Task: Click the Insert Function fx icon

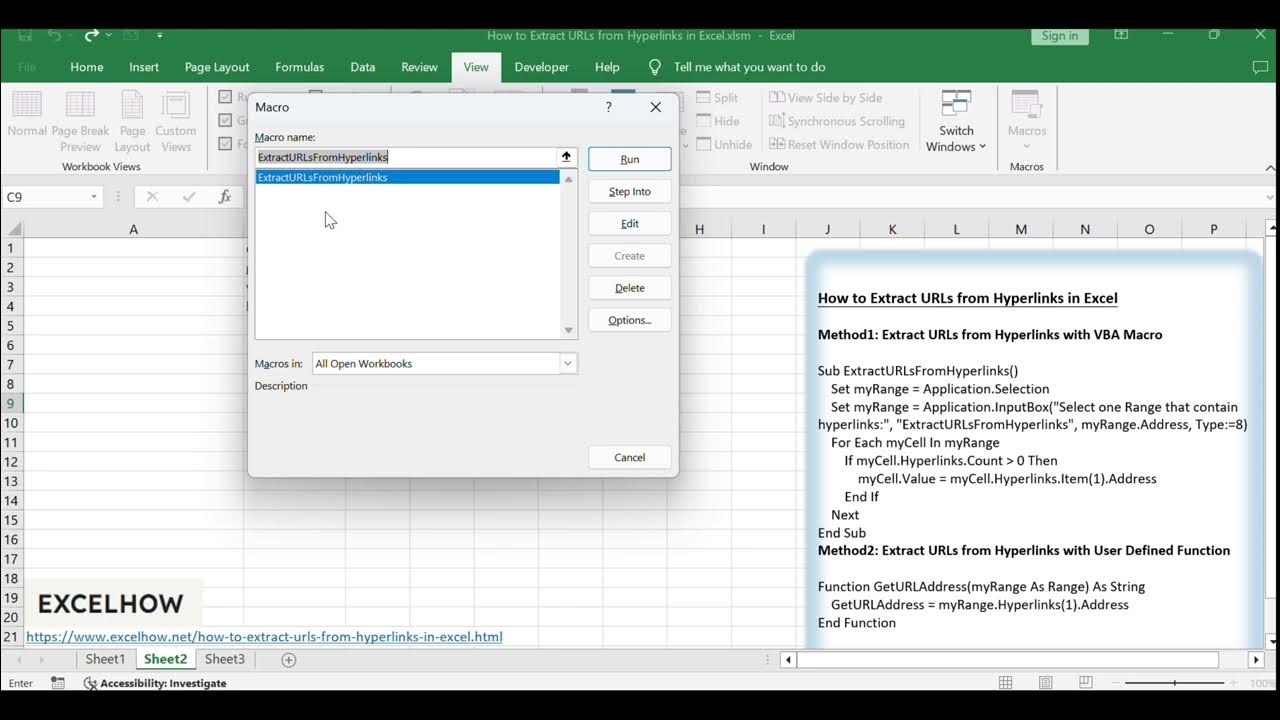Action: [x=225, y=197]
